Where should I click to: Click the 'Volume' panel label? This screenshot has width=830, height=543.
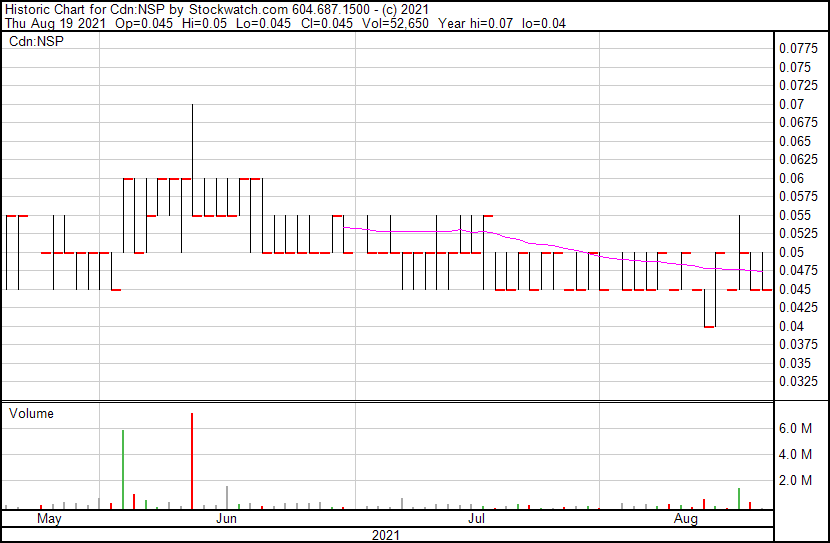point(31,413)
